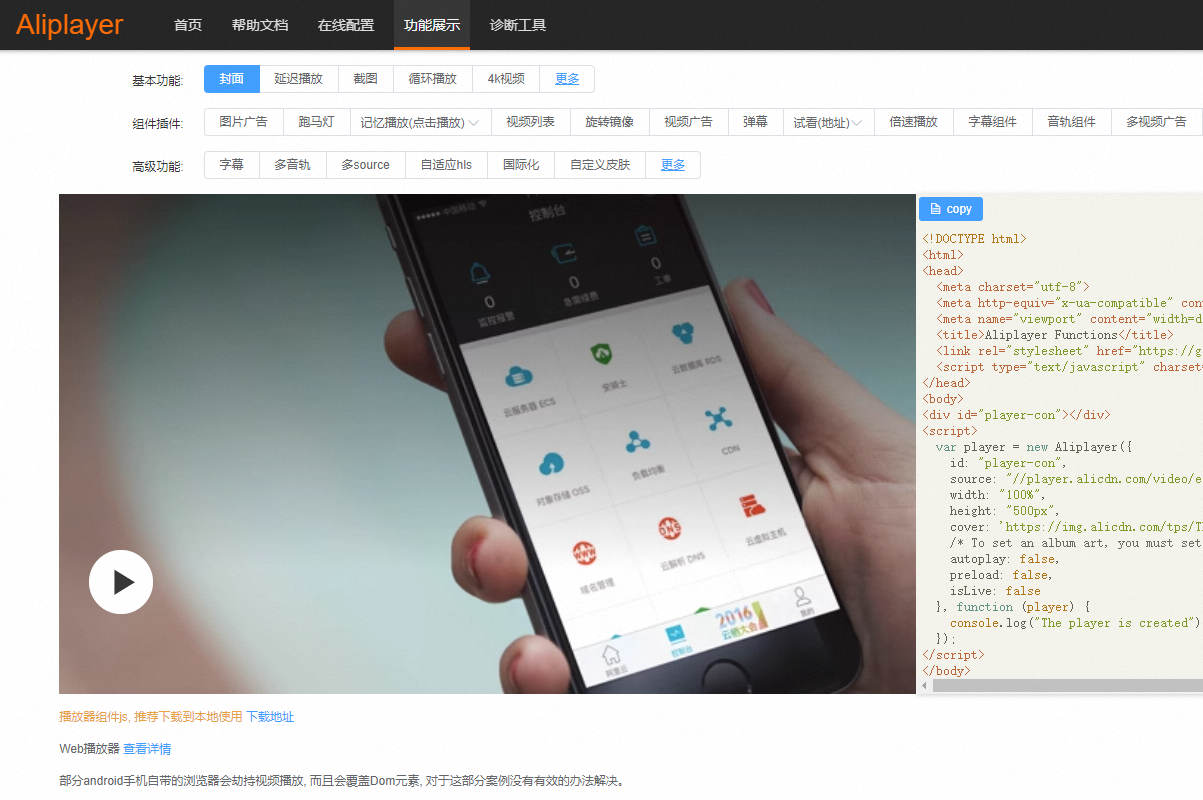Select the 弹幕 plugin button
Screen dimensions: 1203x800
pyautogui.click(x=755, y=122)
